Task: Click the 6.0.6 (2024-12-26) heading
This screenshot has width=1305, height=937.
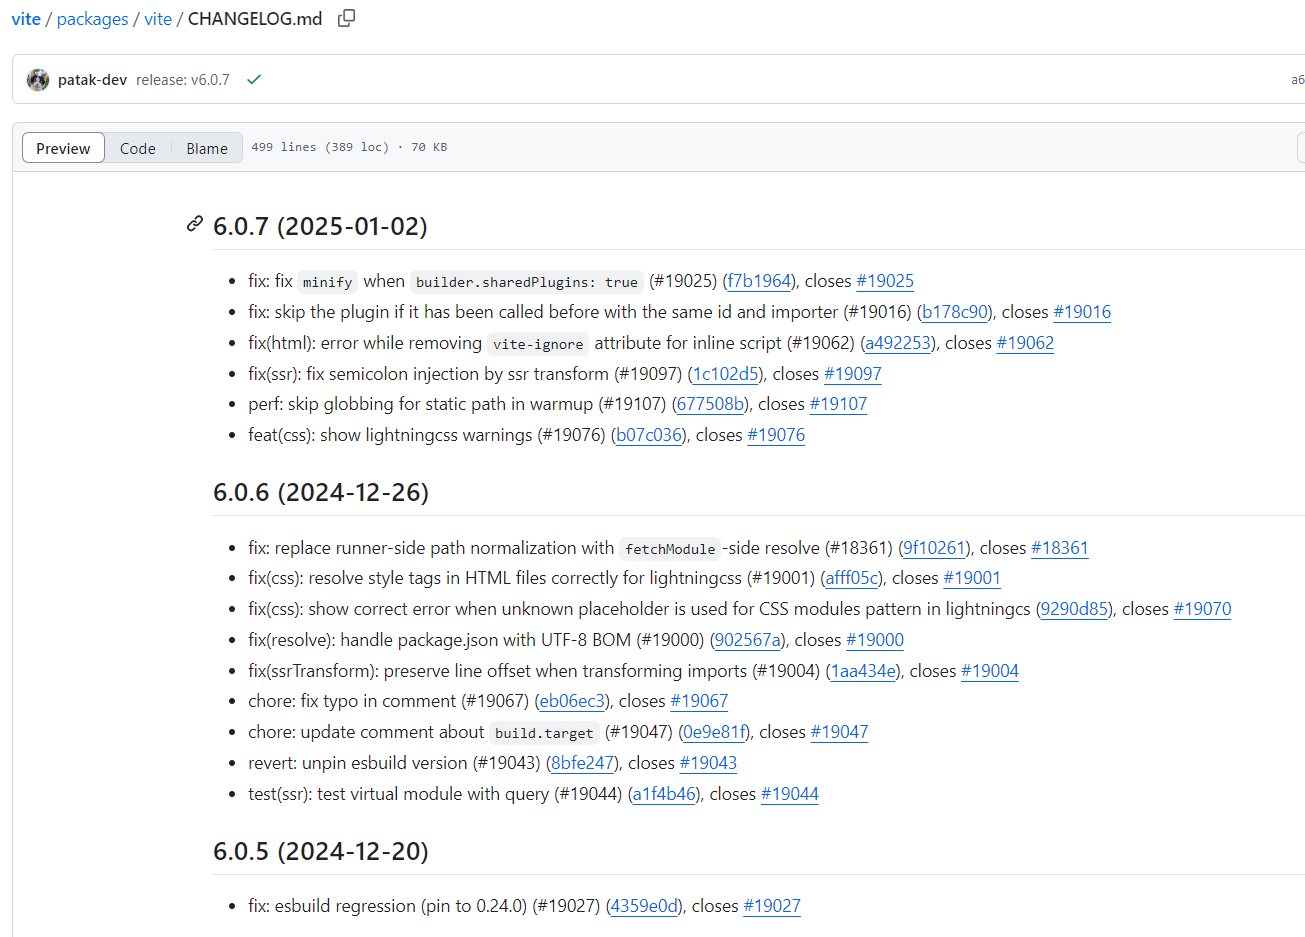Action: [x=321, y=492]
